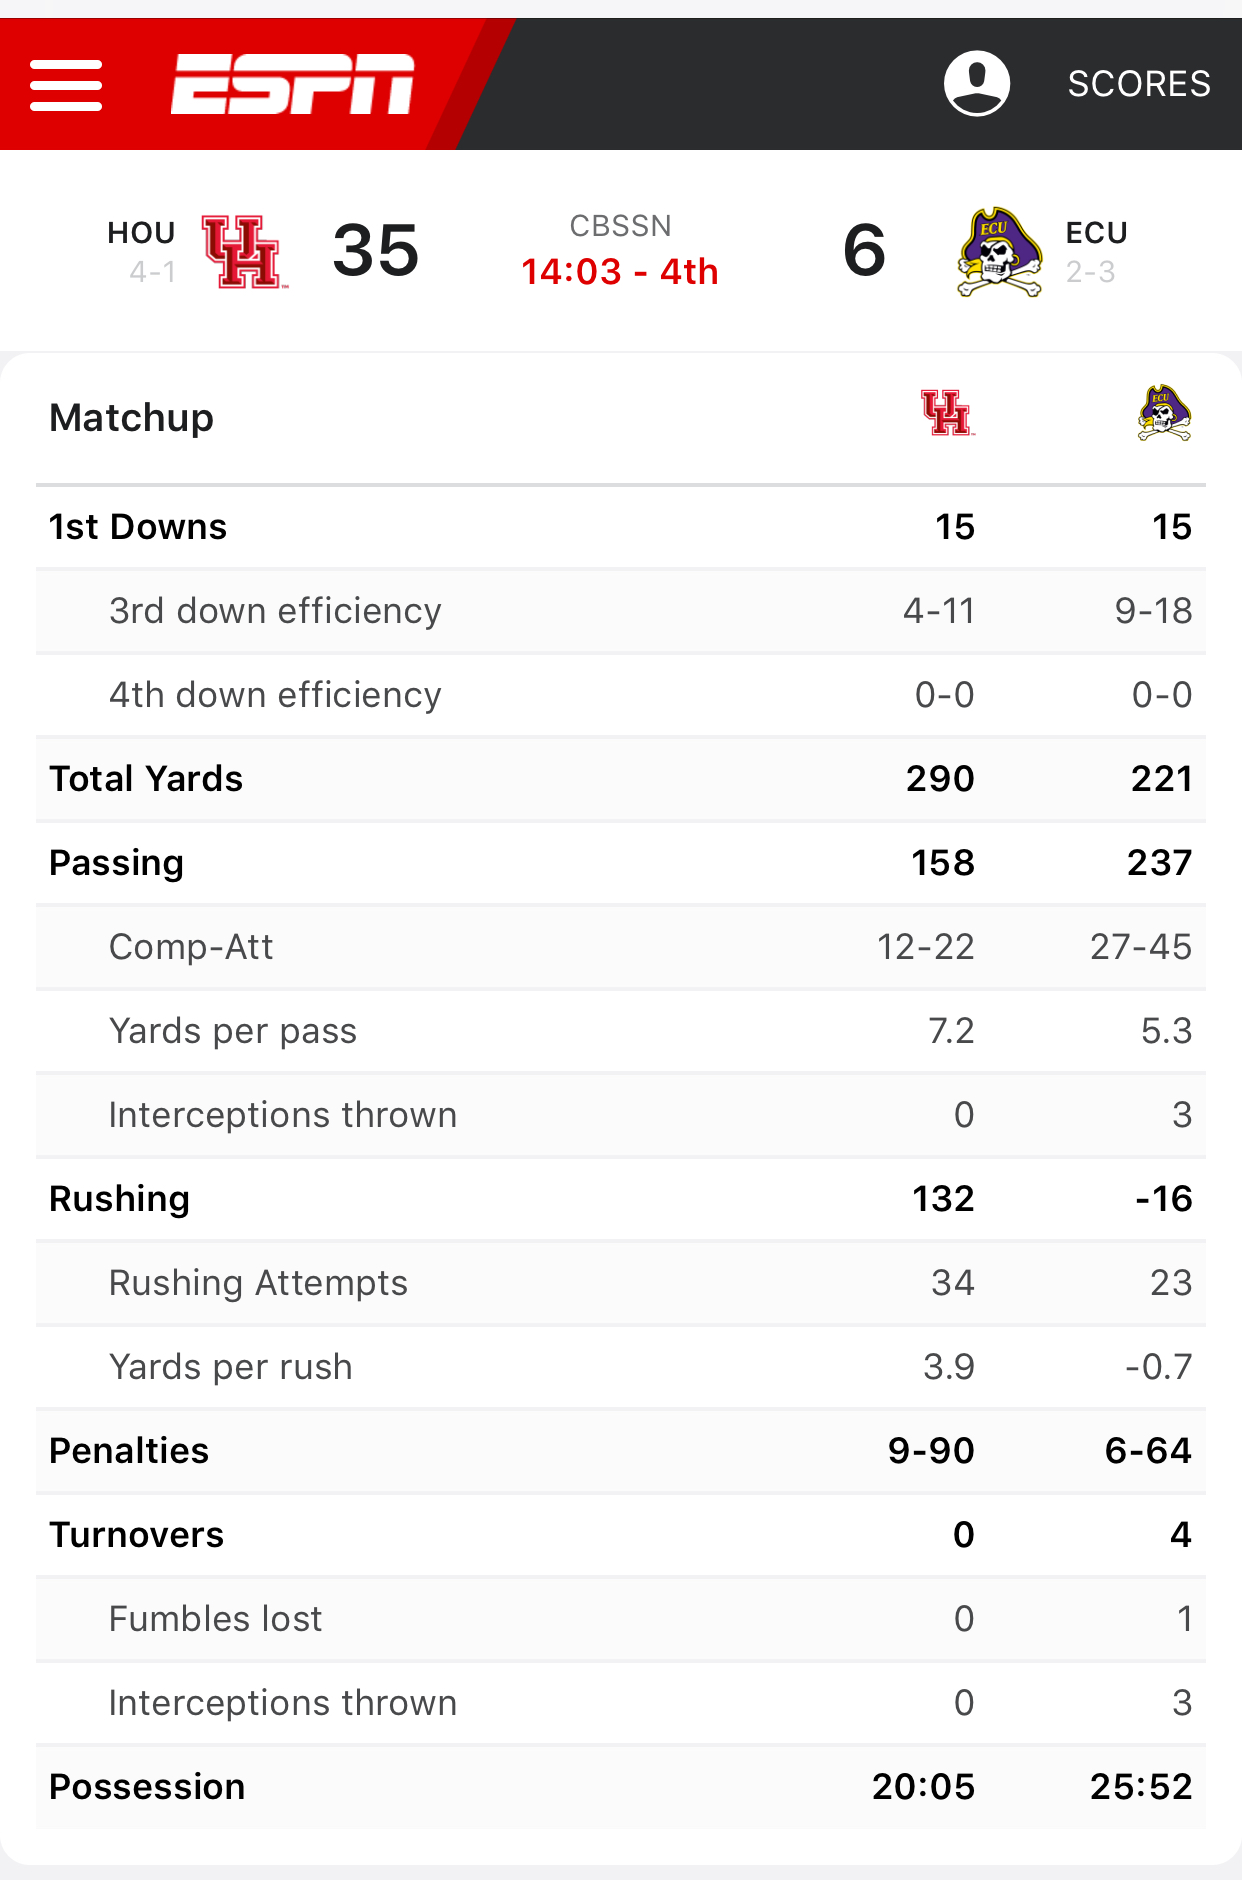Tap Houston's score of 35
The height and width of the screenshot is (1880, 1242).
click(x=376, y=250)
